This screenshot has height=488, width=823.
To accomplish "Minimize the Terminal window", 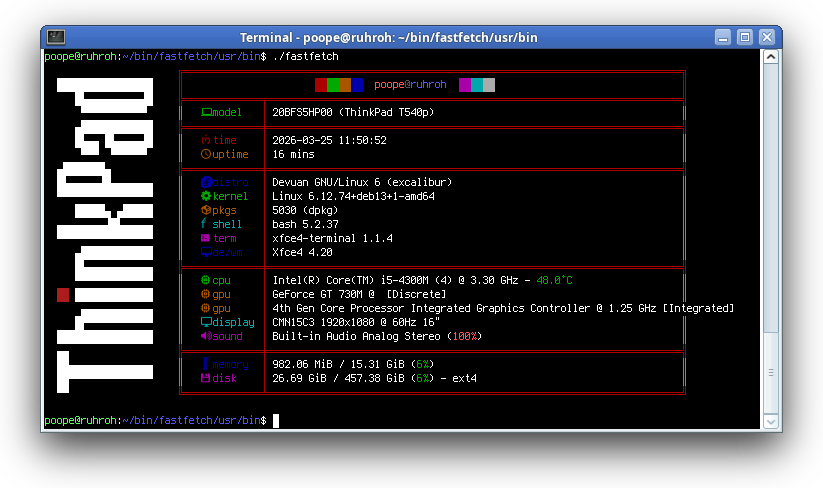I will (723, 37).
